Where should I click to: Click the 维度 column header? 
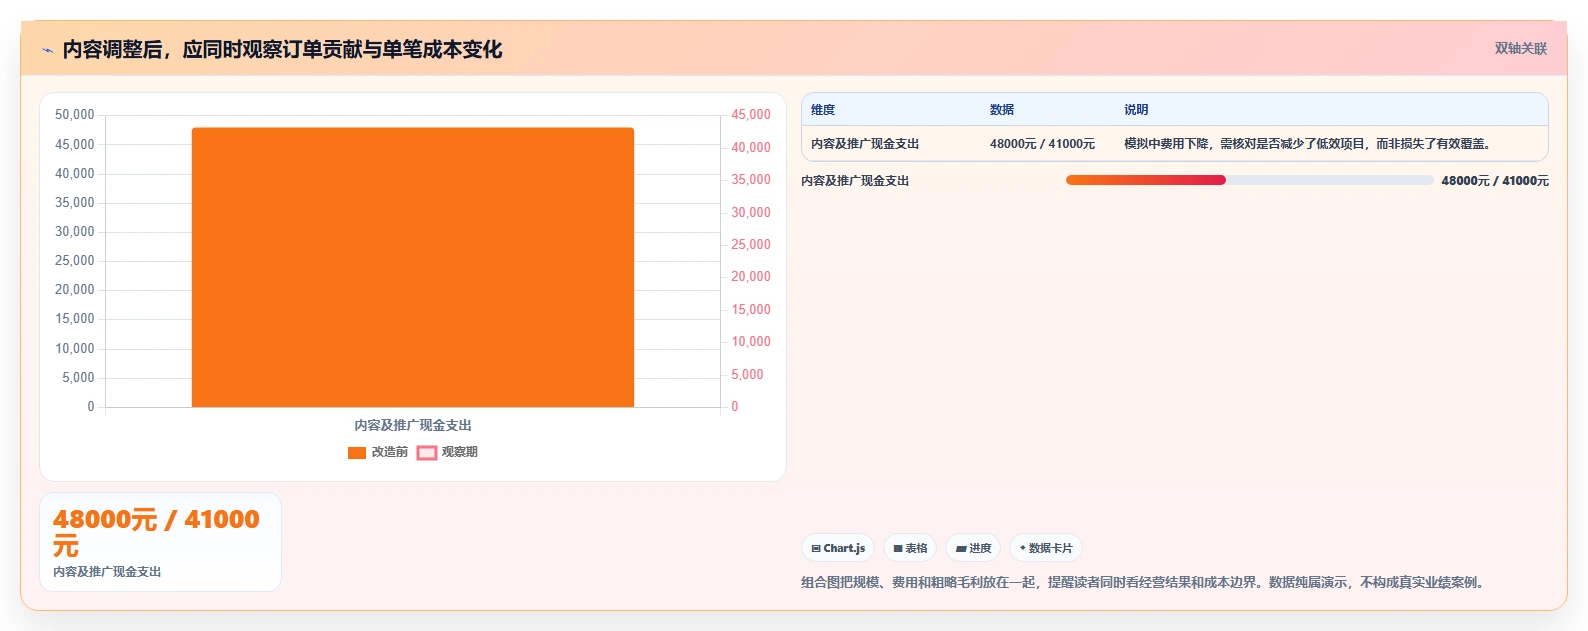823,110
